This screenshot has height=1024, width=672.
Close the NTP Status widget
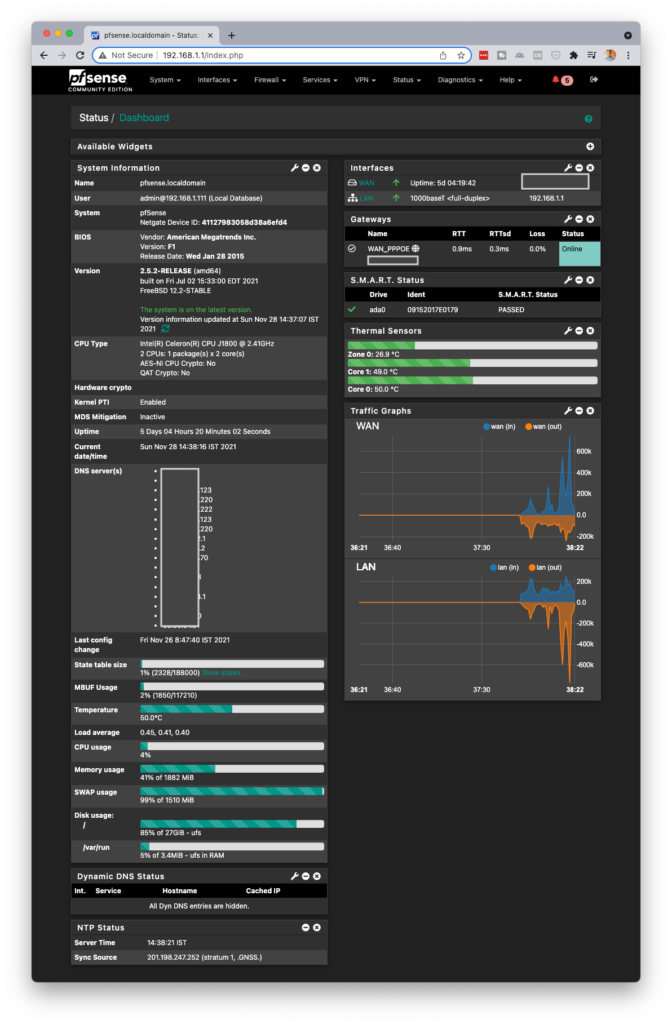point(317,928)
